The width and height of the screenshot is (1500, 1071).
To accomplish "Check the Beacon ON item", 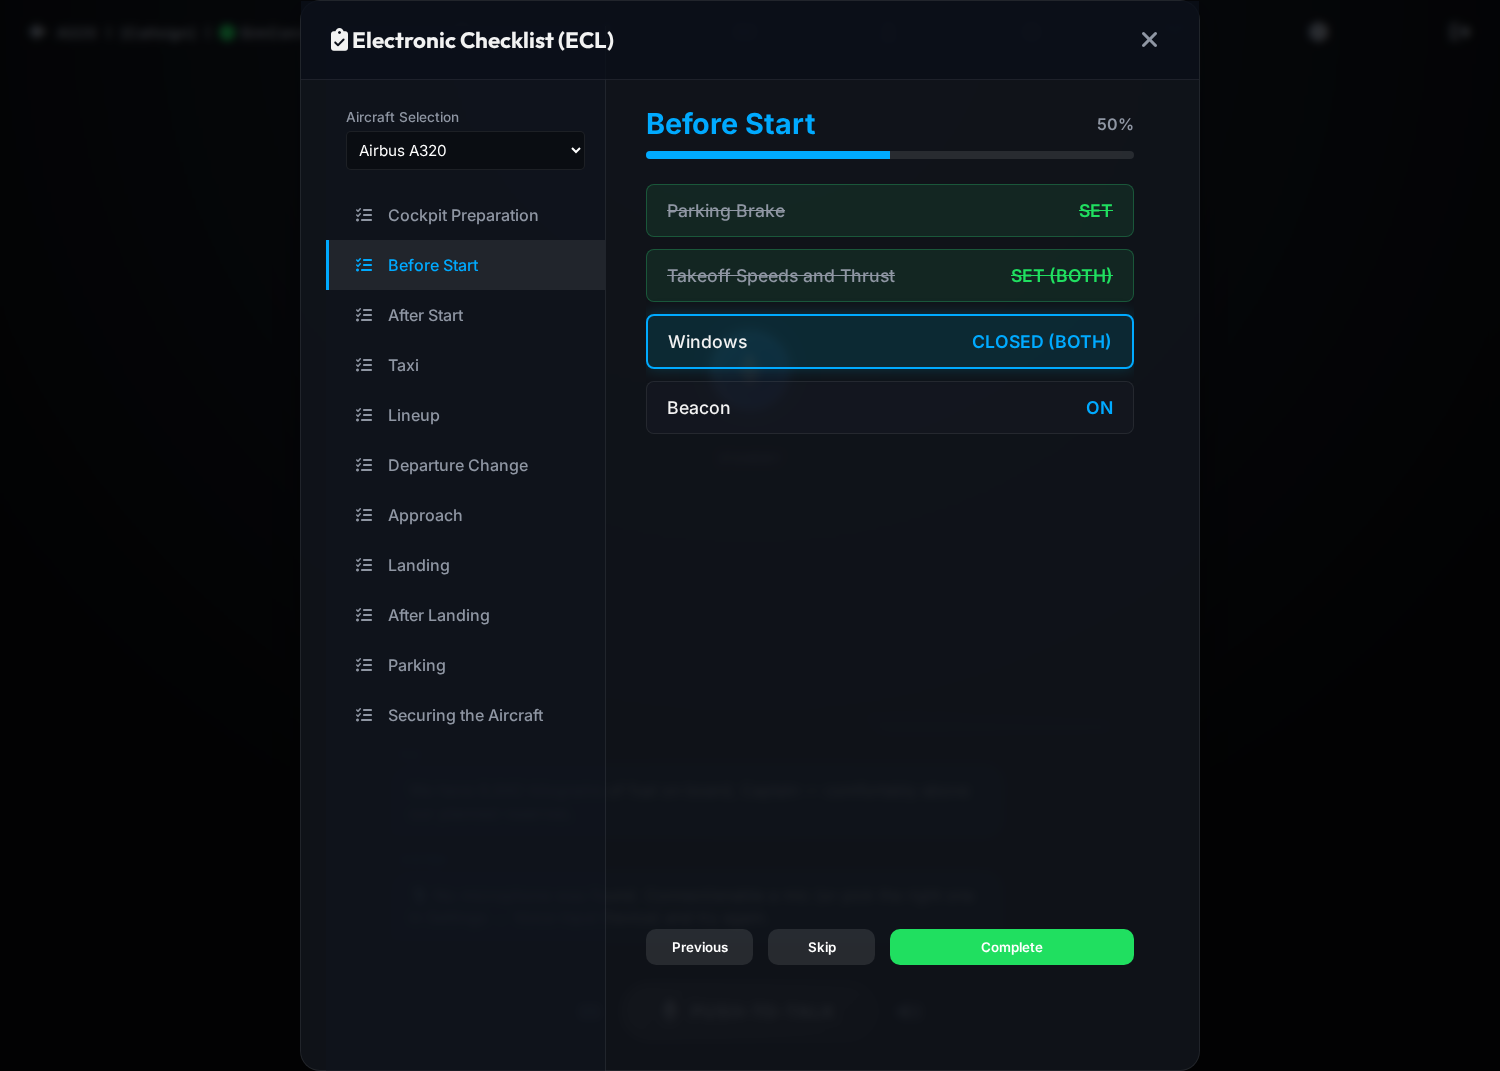I will pos(890,408).
